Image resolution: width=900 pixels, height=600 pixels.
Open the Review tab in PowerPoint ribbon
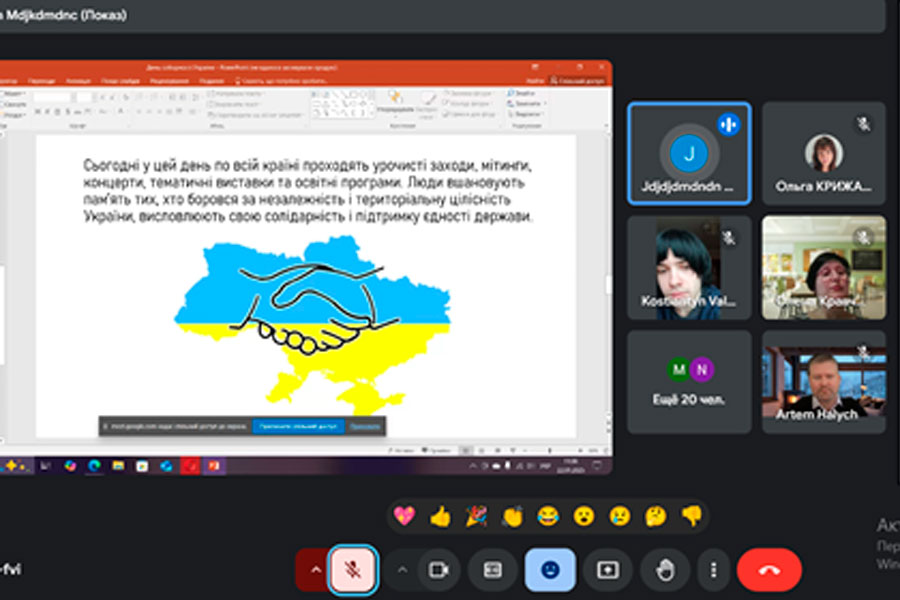tap(169, 81)
